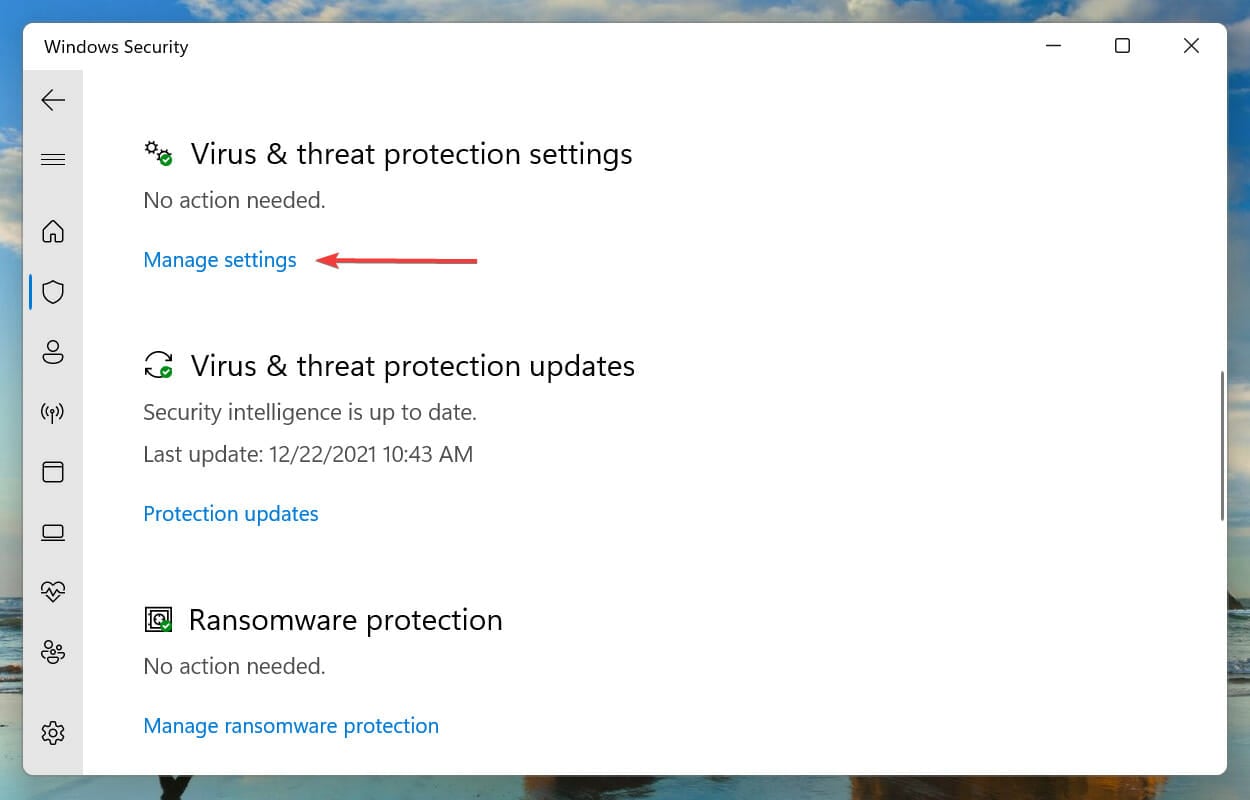
Task: Open Family options sidebar icon
Action: (53, 652)
